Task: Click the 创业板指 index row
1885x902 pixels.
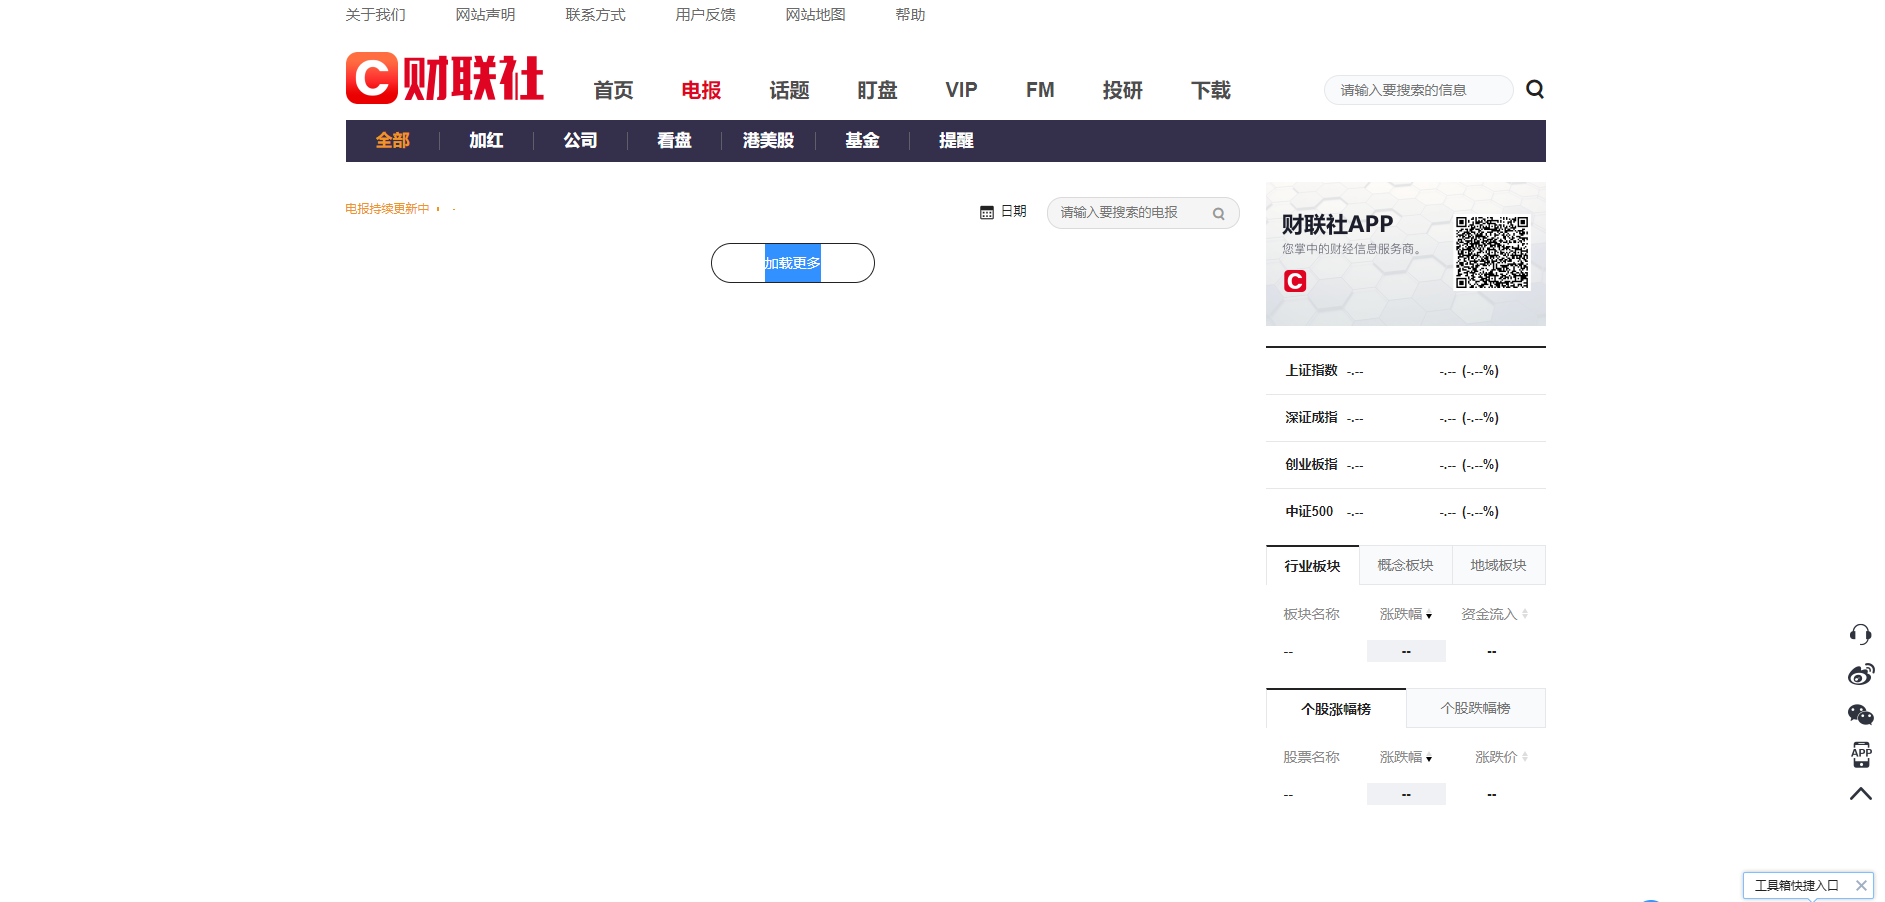Action: pyautogui.click(x=1406, y=465)
